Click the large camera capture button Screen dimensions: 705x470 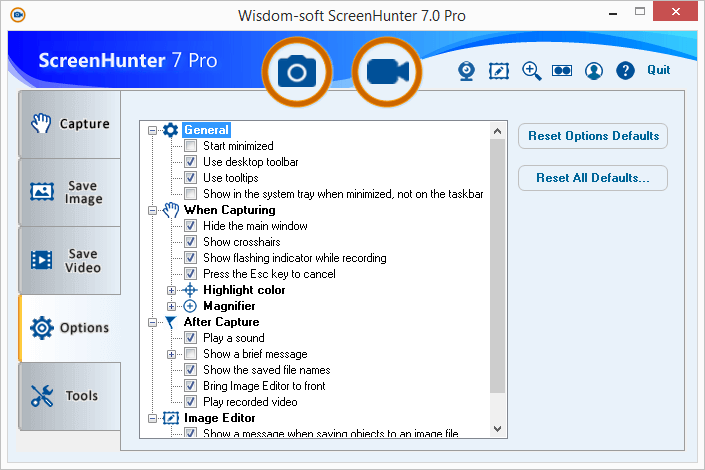[x=297, y=72]
